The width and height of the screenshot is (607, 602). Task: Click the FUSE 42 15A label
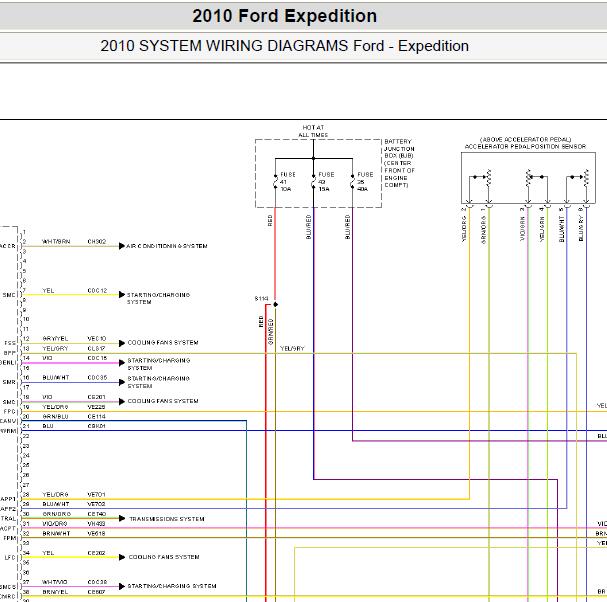[326, 182]
